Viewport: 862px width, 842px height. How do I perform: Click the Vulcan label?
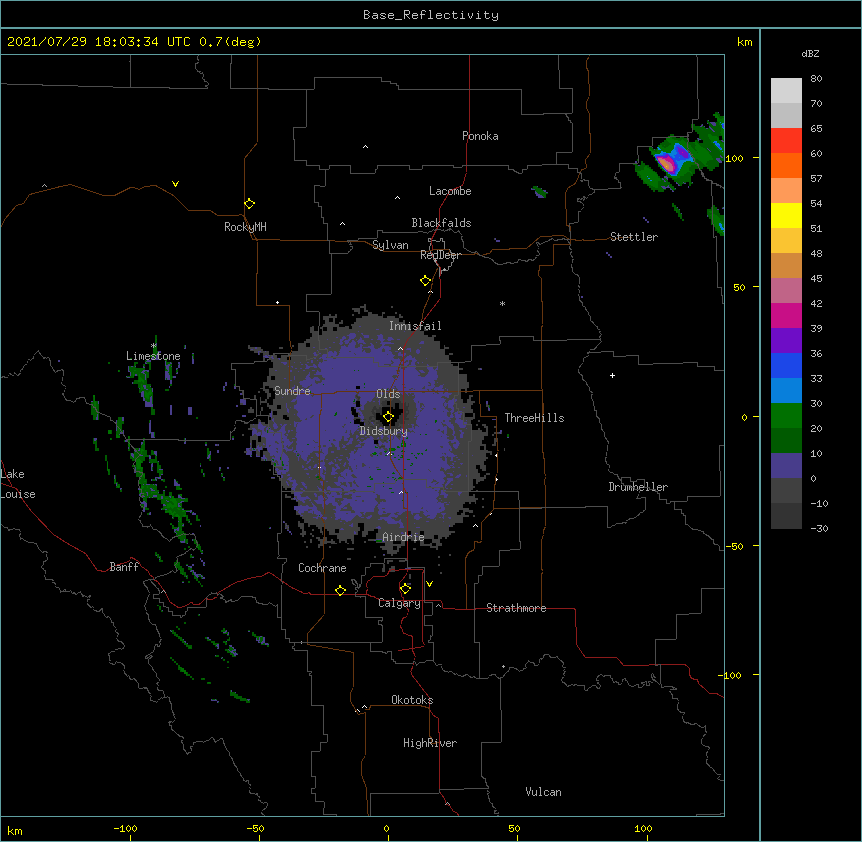pos(543,792)
